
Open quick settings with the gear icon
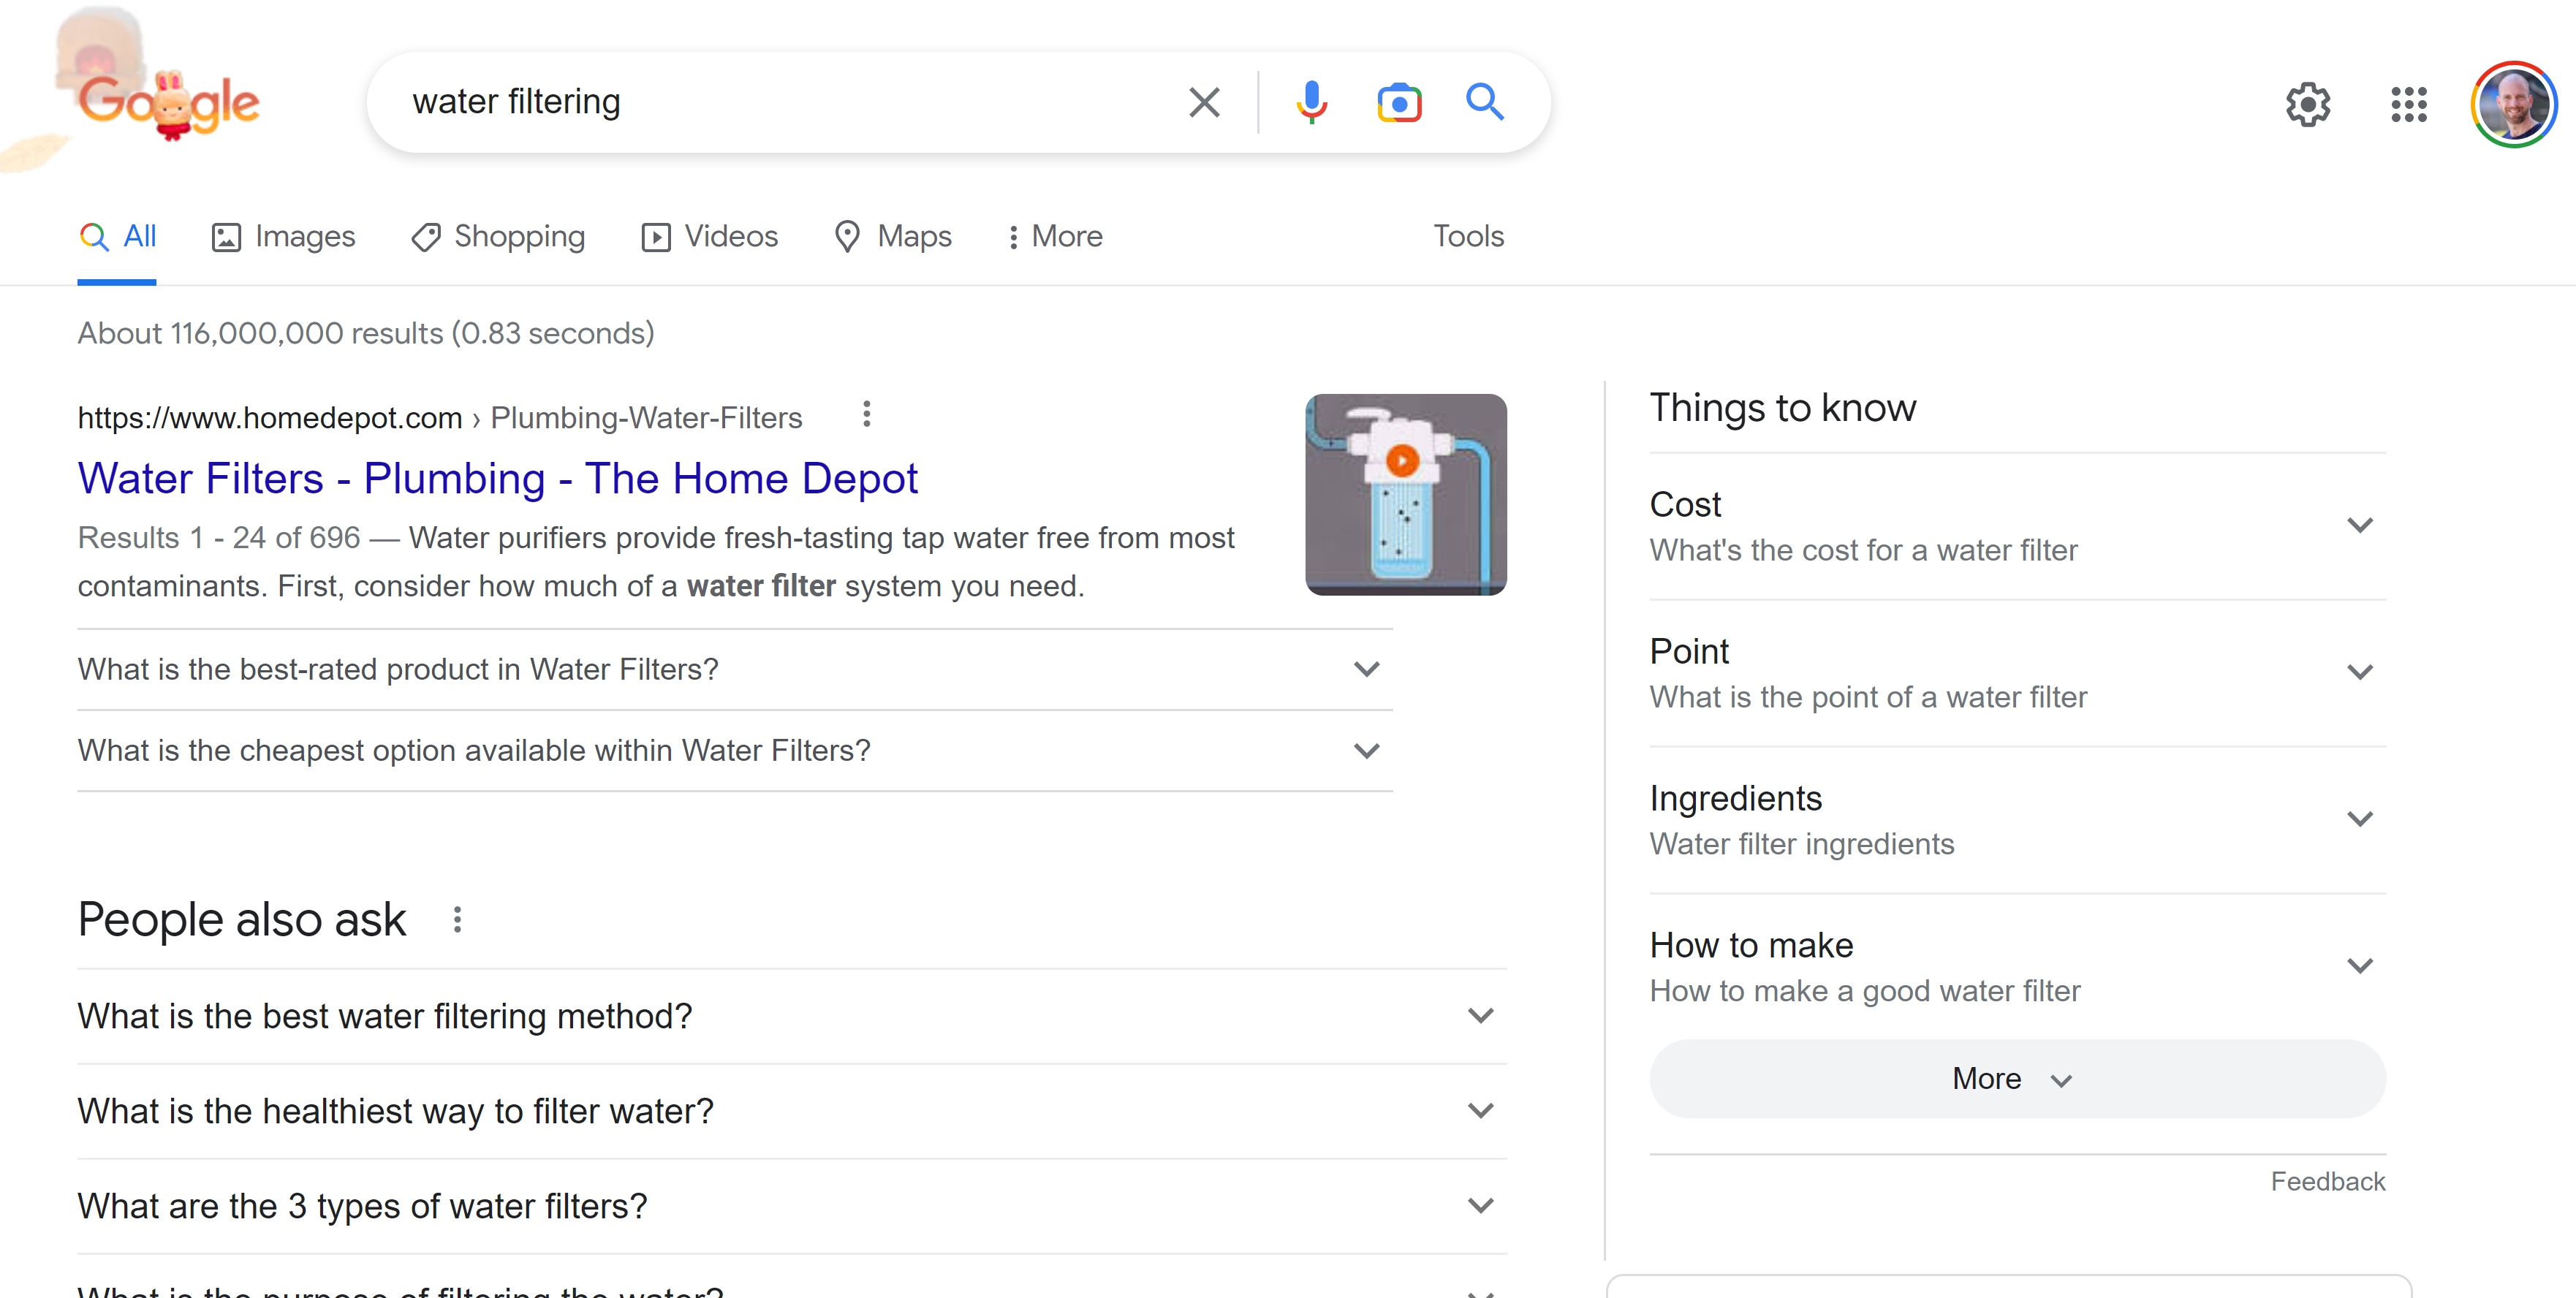2308,104
